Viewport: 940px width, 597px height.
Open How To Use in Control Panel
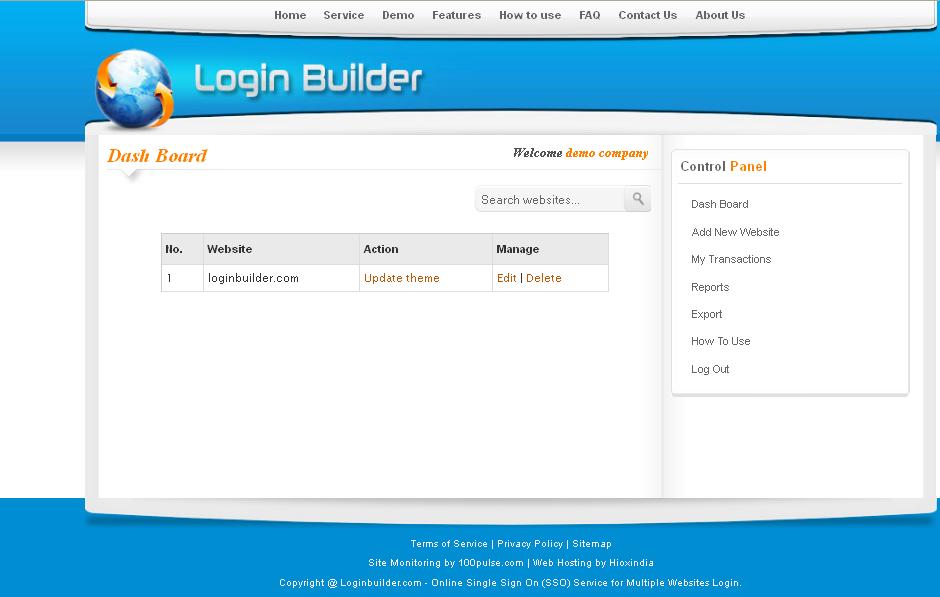721,341
